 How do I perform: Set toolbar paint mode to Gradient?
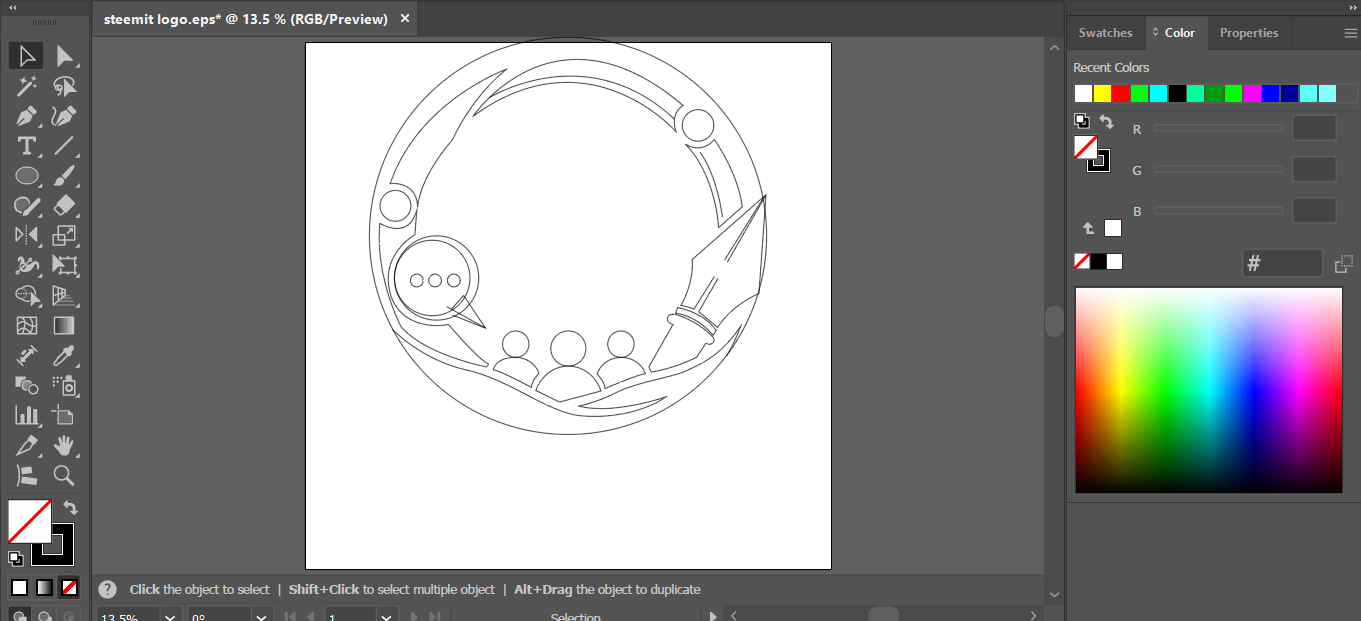pyautogui.click(x=45, y=587)
